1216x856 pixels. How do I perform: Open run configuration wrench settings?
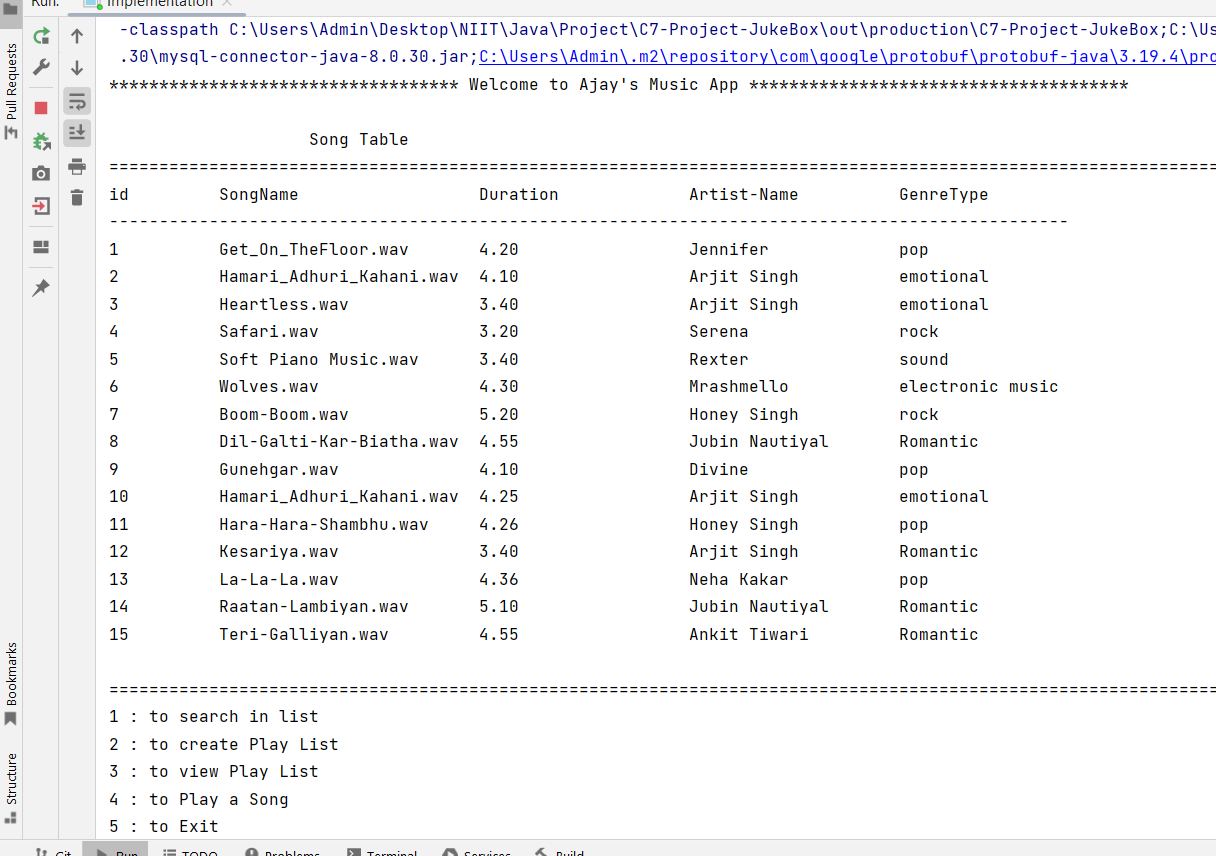(x=41, y=68)
